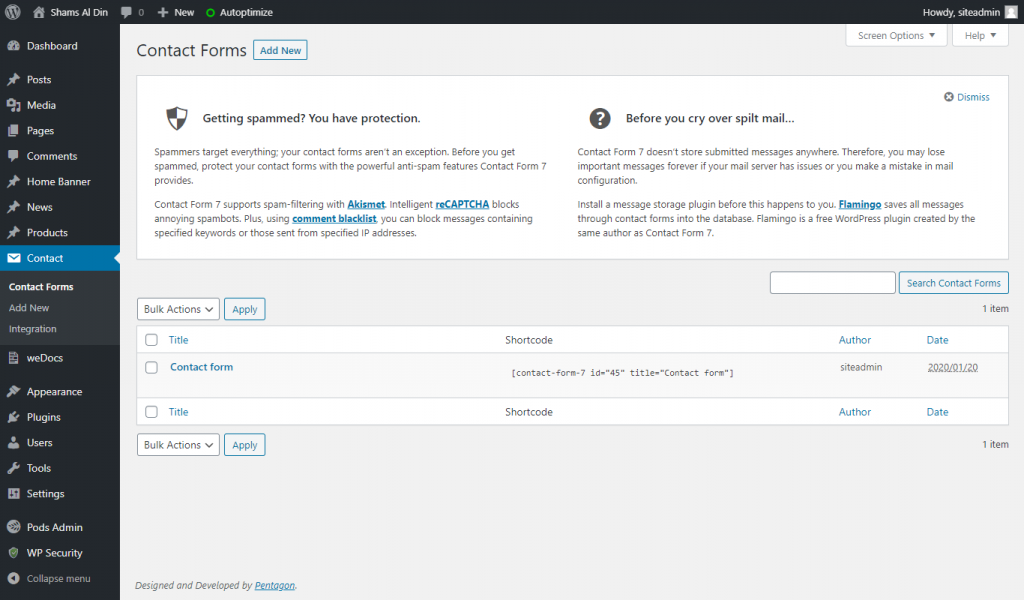
Task: Open the Shams Al Din site menu
Action: tap(79, 12)
